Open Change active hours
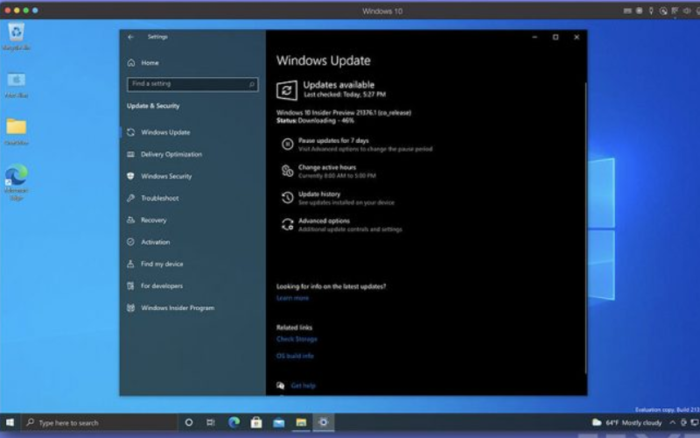Screen dimensions: 700x438 coord(327,167)
